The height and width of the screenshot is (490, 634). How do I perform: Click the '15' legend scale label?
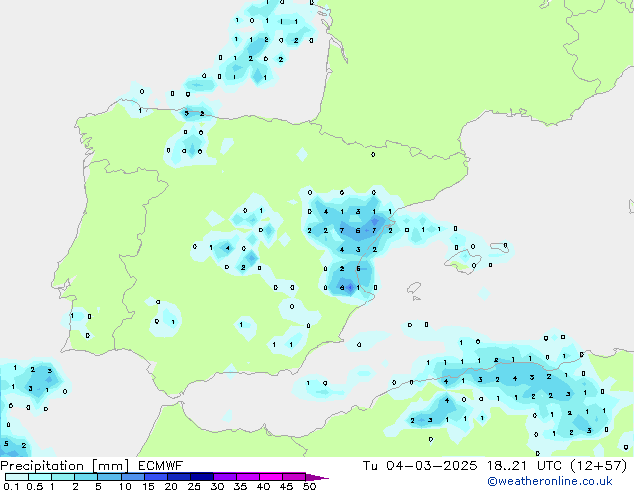[x=148, y=486]
